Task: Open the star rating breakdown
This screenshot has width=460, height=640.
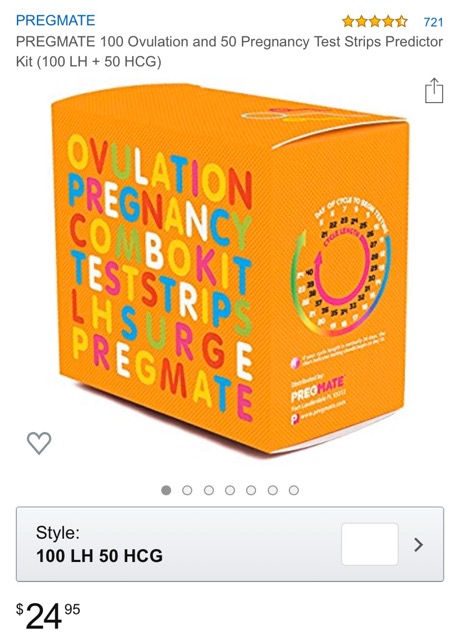Action: [x=375, y=21]
